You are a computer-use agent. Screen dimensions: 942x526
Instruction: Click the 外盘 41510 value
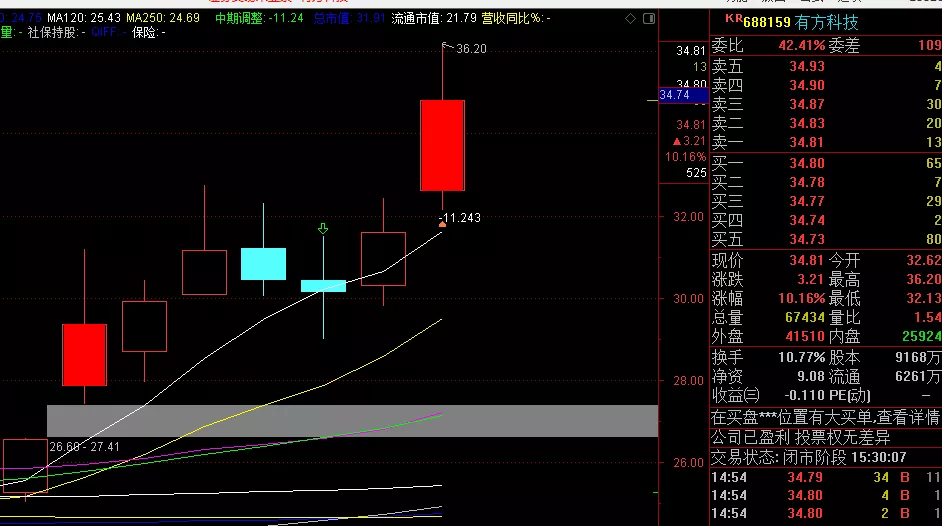point(804,337)
